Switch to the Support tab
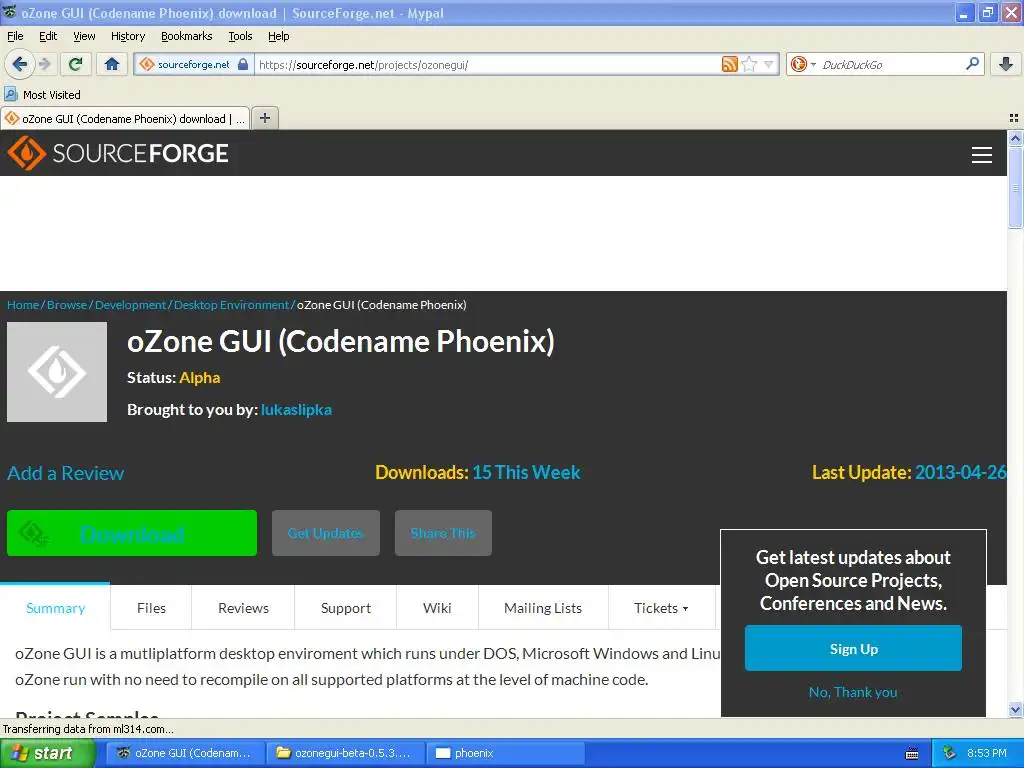 tap(345, 608)
